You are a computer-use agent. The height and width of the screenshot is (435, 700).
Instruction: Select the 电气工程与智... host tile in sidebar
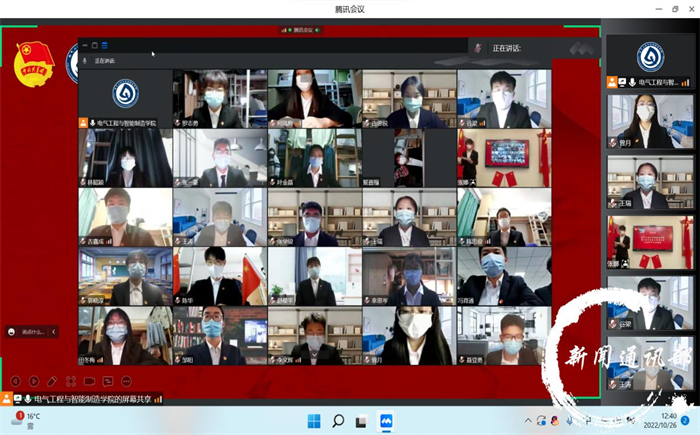click(x=650, y=61)
